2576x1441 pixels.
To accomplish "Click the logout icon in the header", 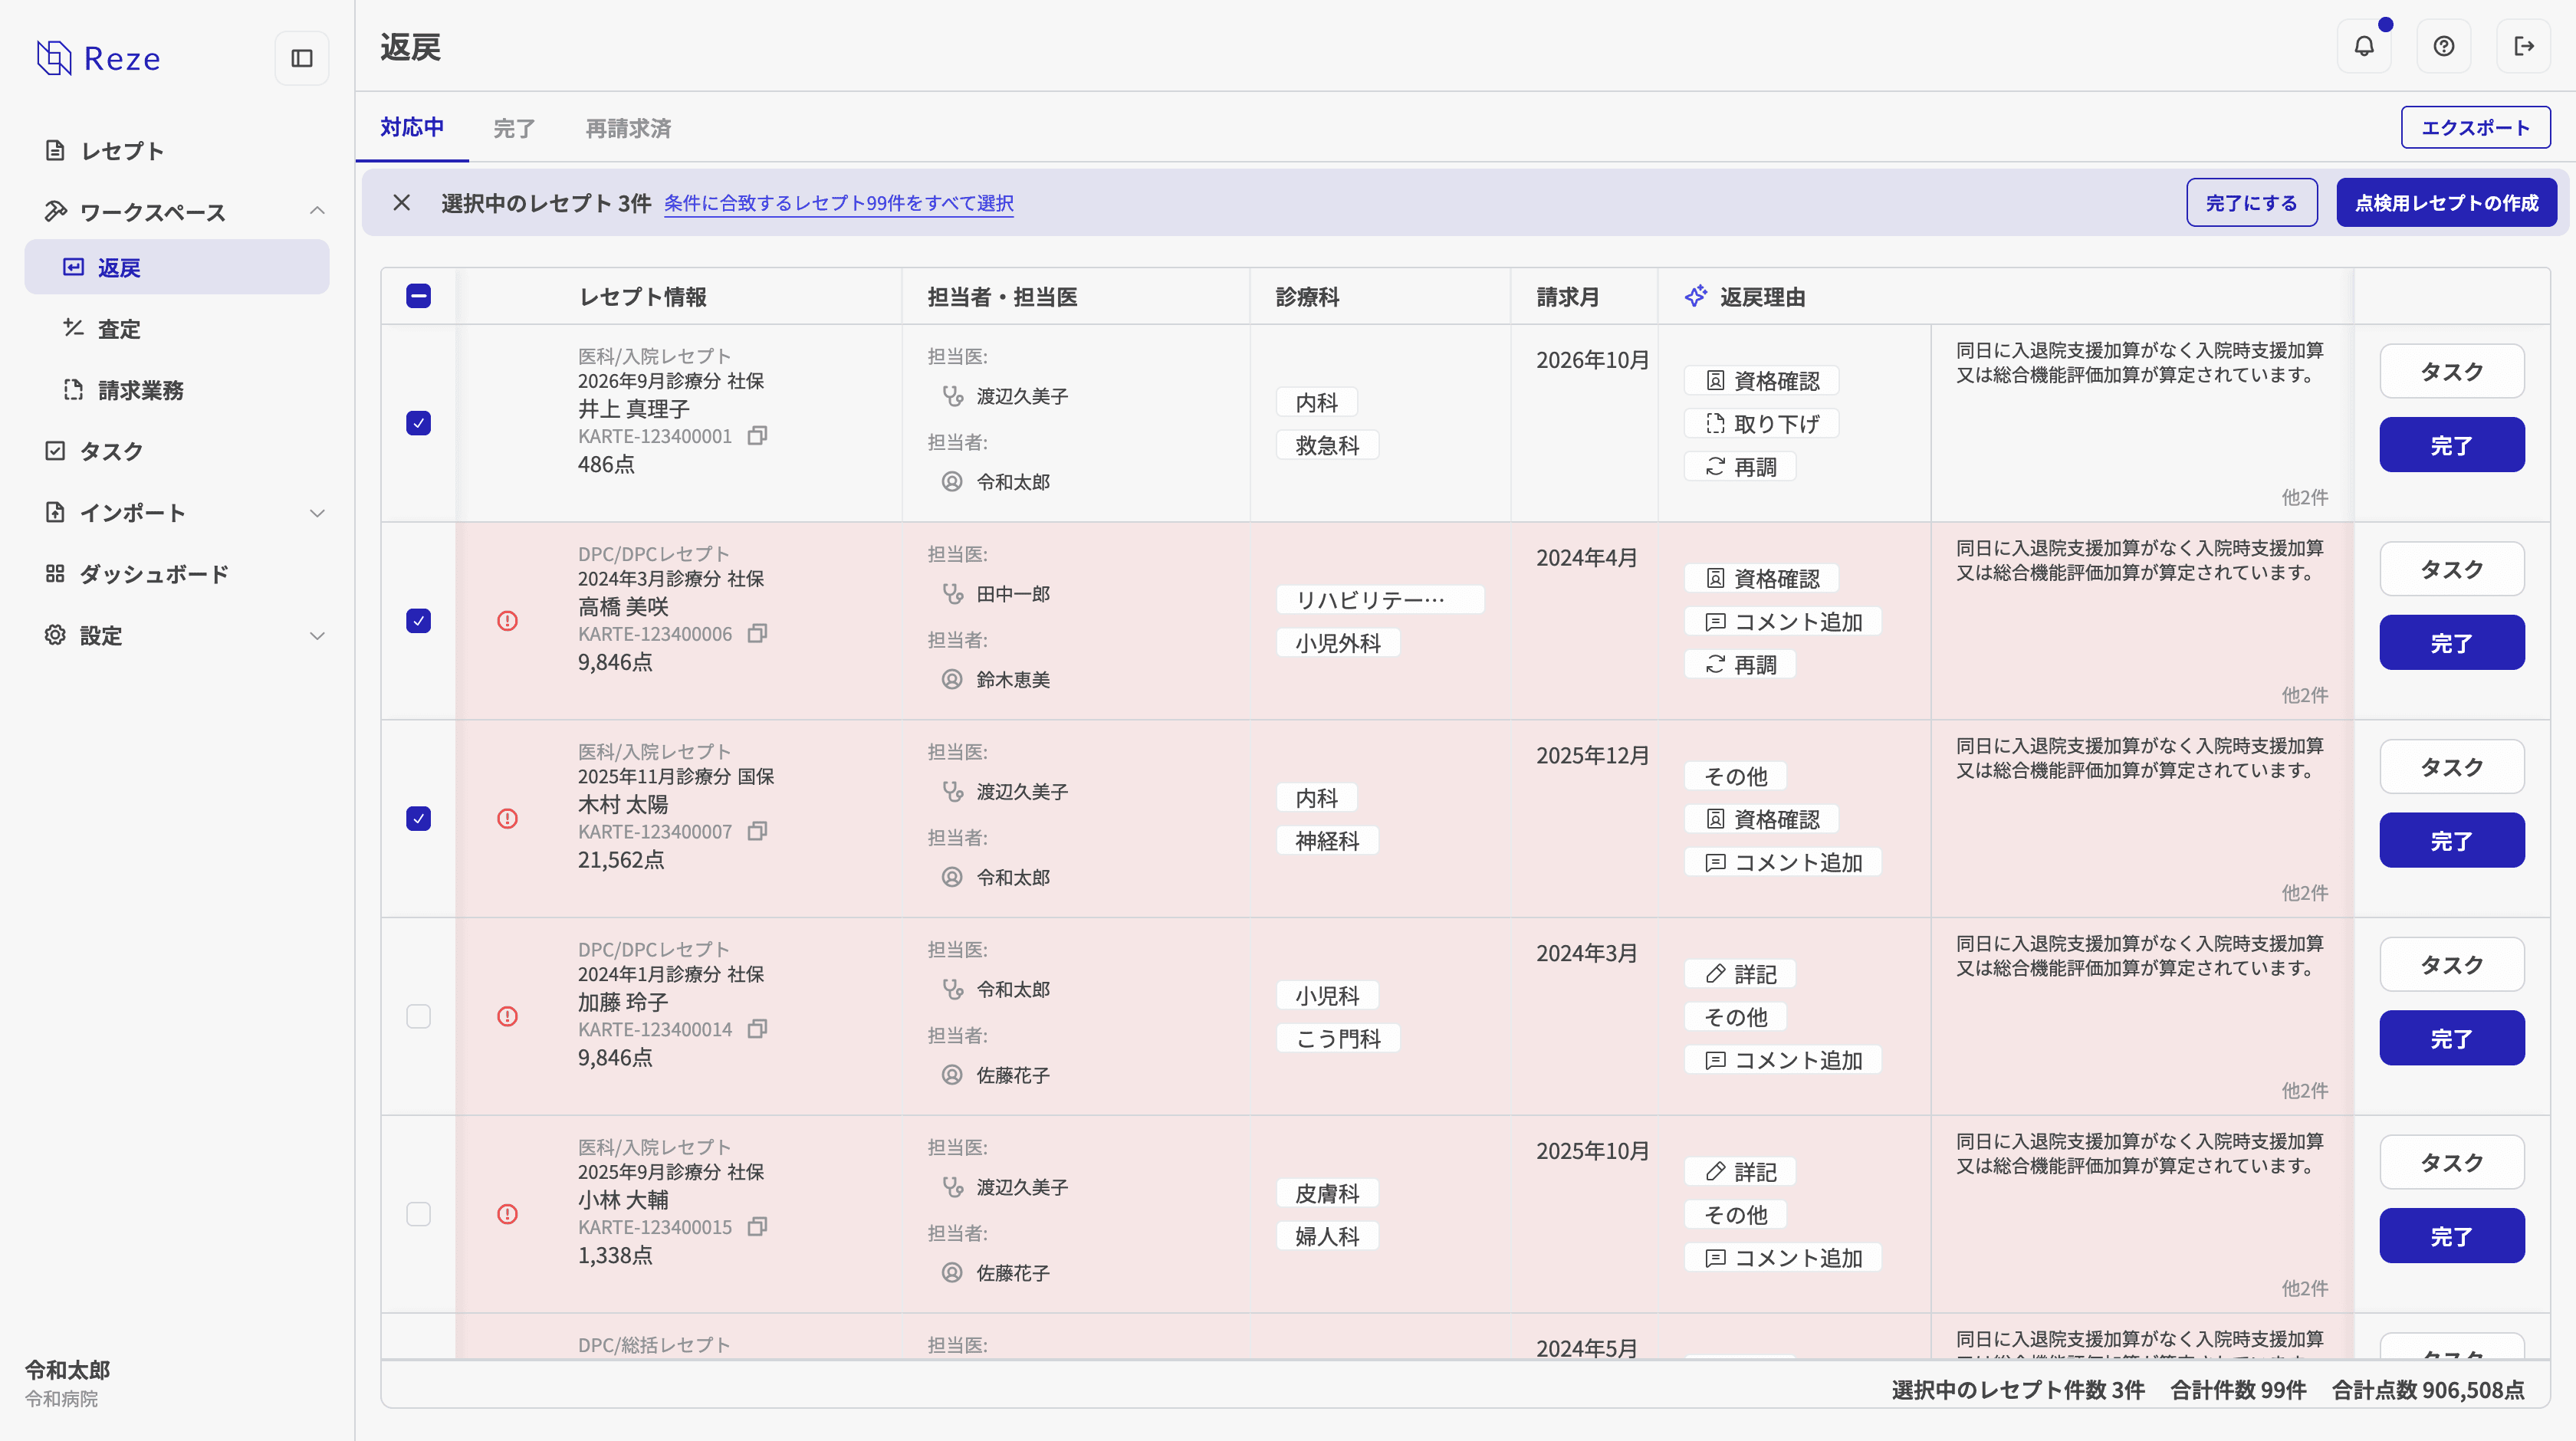I will (x=2524, y=46).
